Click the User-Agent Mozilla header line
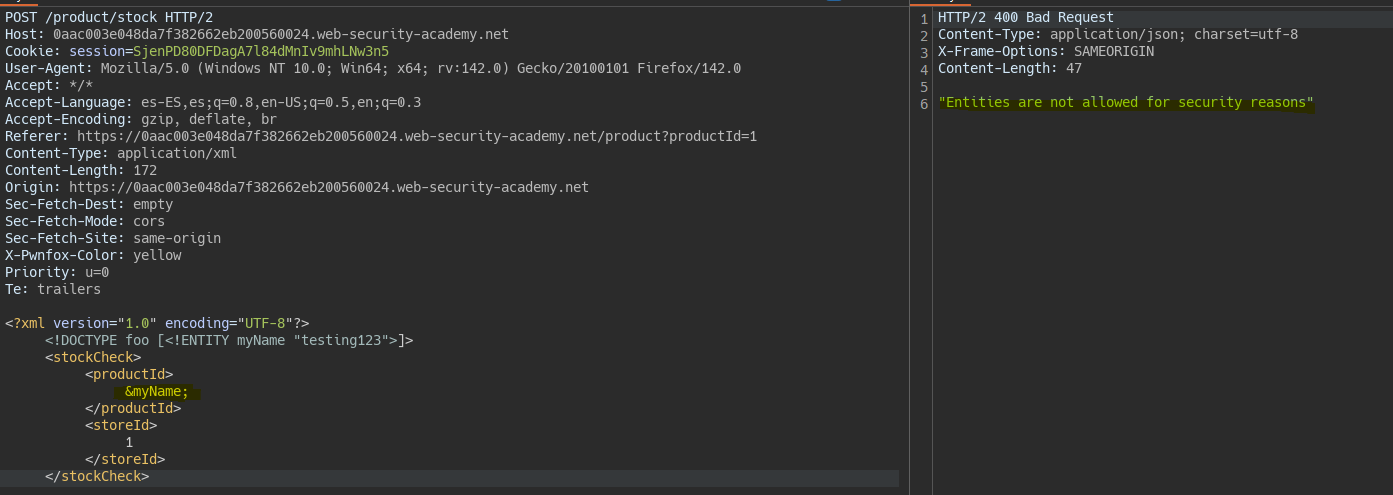This screenshot has height=495, width=1393. pos(373,68)
